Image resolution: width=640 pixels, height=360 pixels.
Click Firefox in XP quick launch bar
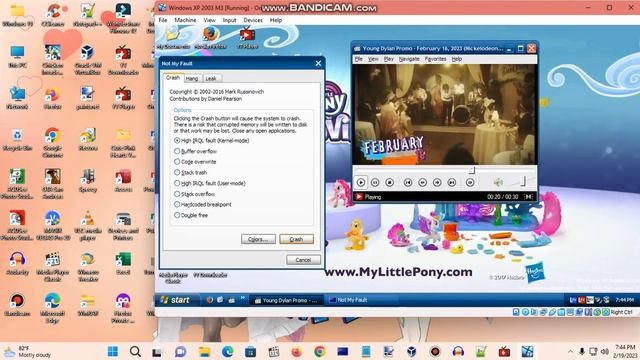[210, 300]
